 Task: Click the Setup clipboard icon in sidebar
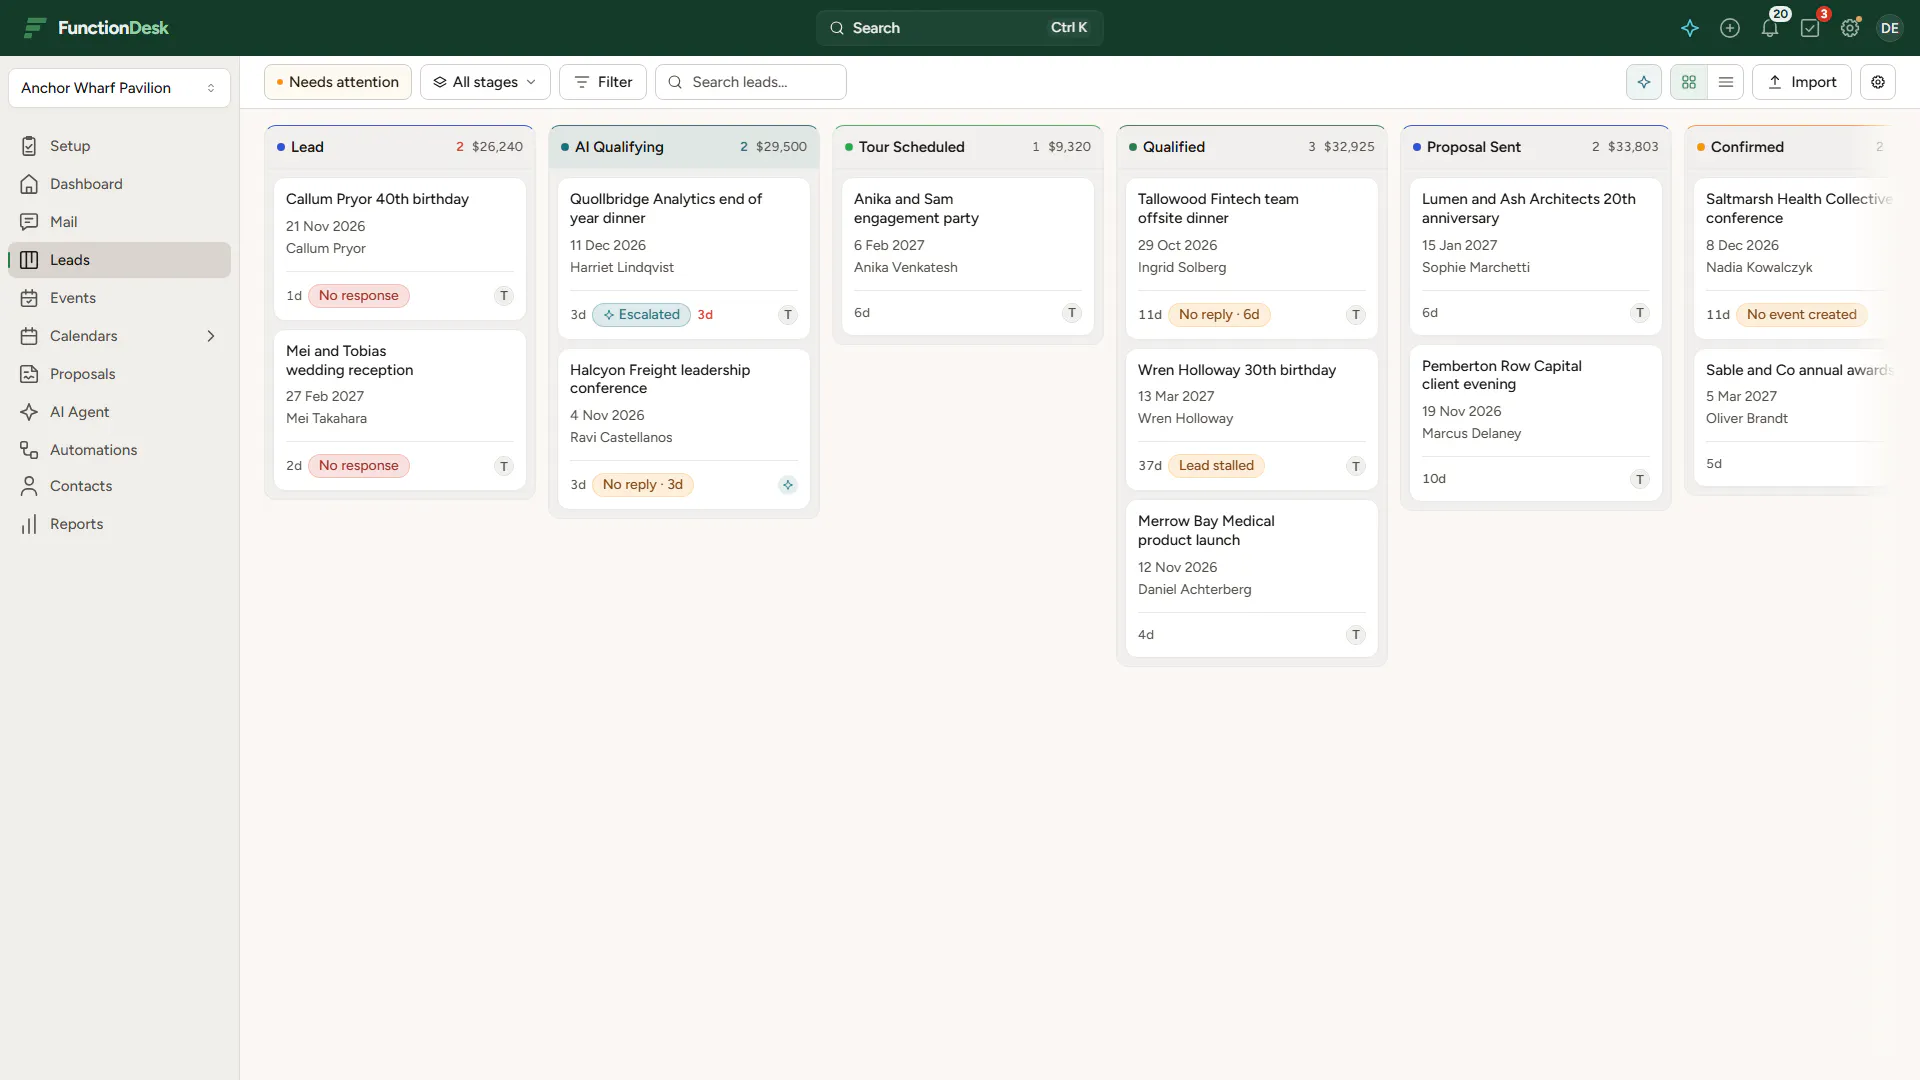point(29,146)
